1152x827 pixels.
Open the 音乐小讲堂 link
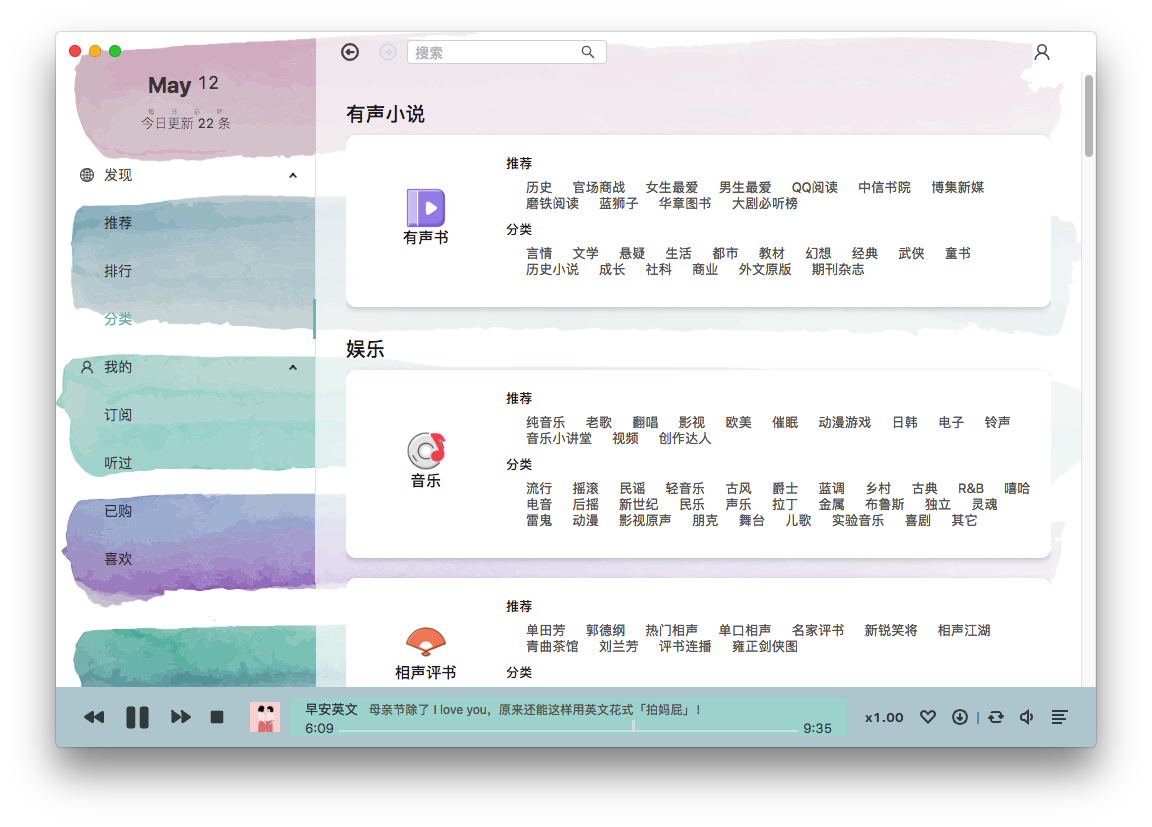pos(559,438)
